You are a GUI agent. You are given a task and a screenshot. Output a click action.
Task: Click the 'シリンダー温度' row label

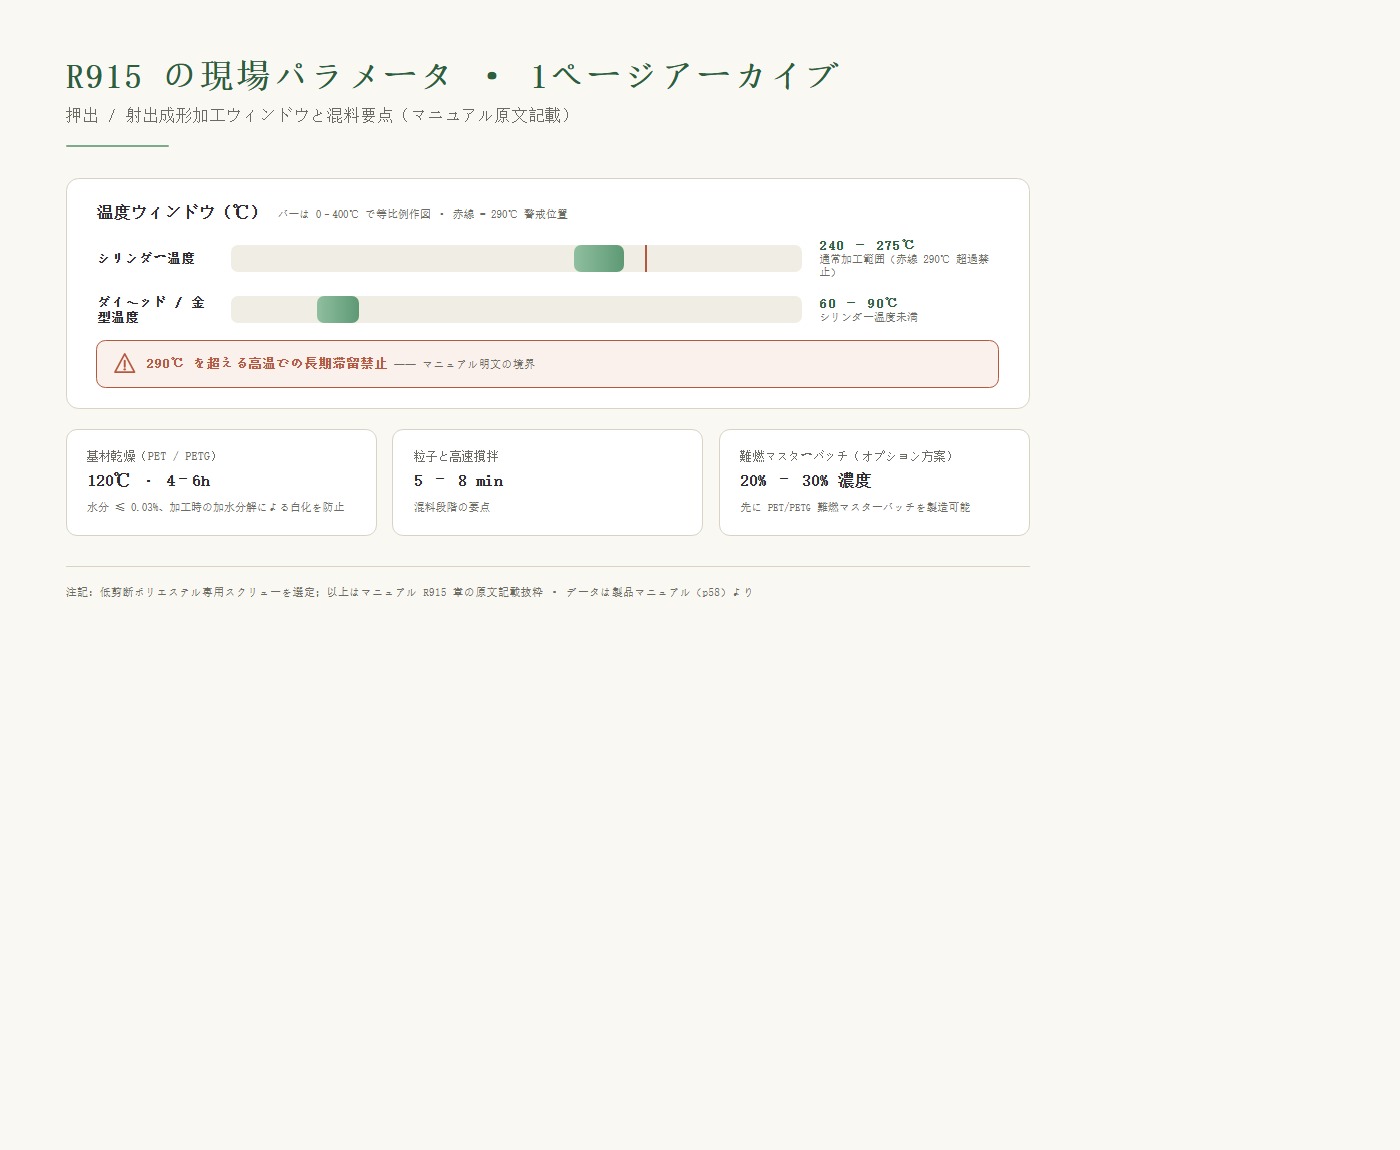pos(146,258)
